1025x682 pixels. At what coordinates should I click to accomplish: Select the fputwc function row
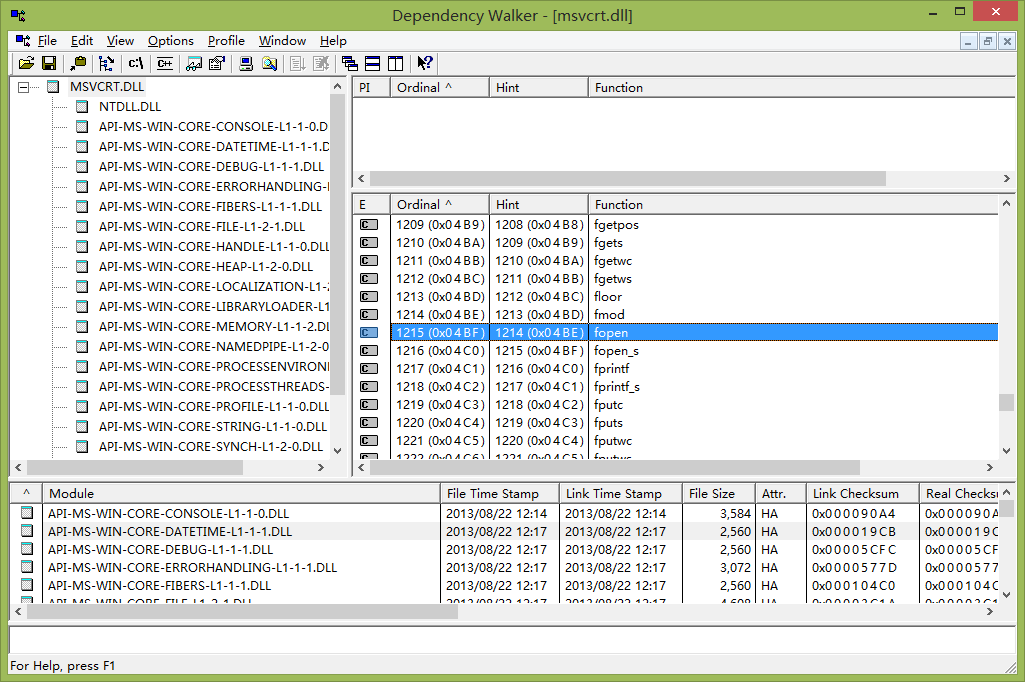click(x=676, y=441)
